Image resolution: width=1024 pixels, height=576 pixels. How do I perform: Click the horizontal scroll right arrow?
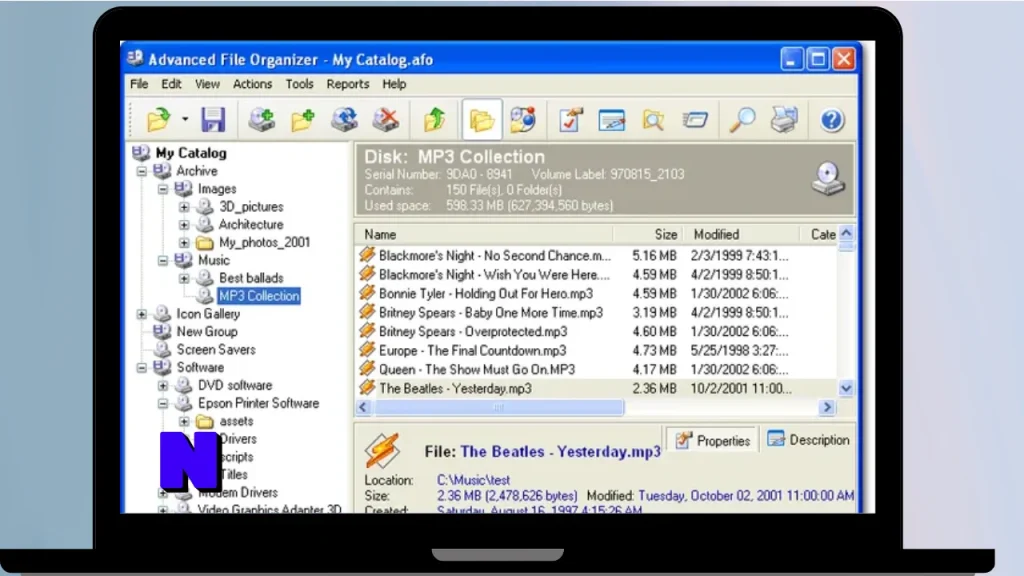point(827,408)
